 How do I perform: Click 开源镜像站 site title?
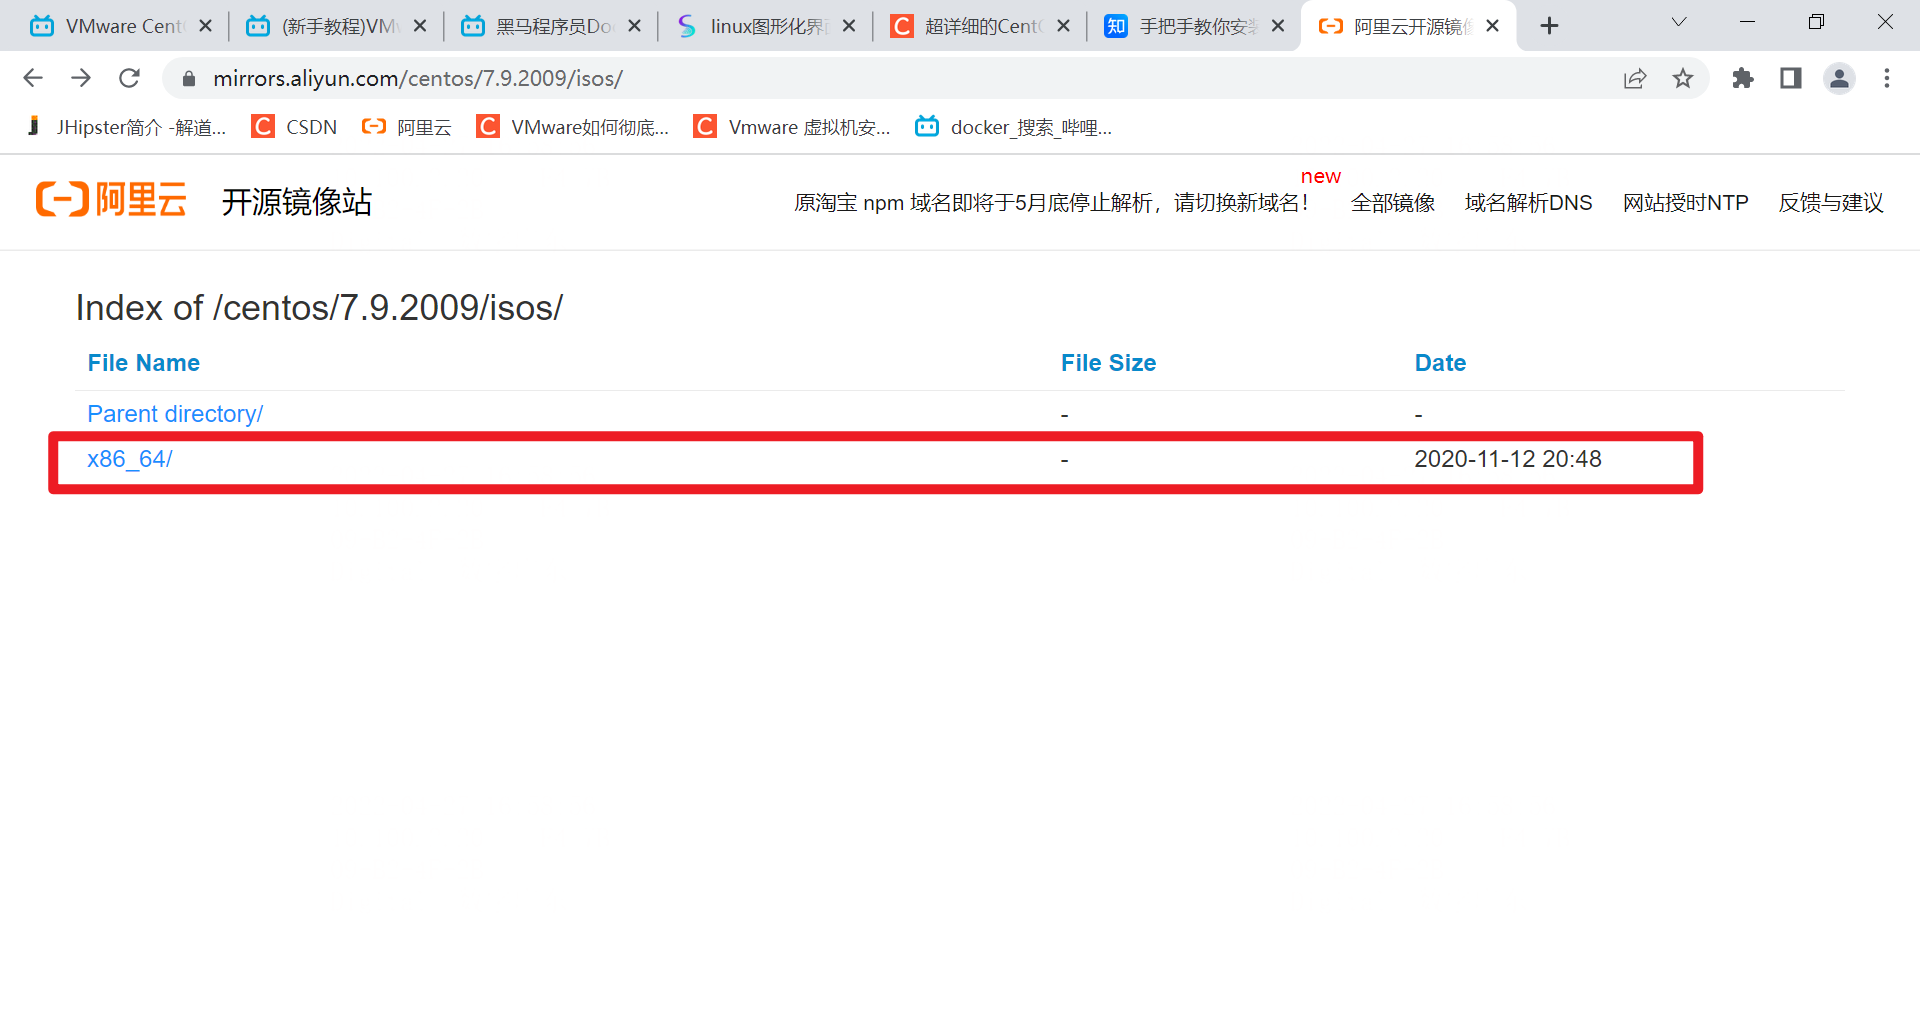coord(297,202)
